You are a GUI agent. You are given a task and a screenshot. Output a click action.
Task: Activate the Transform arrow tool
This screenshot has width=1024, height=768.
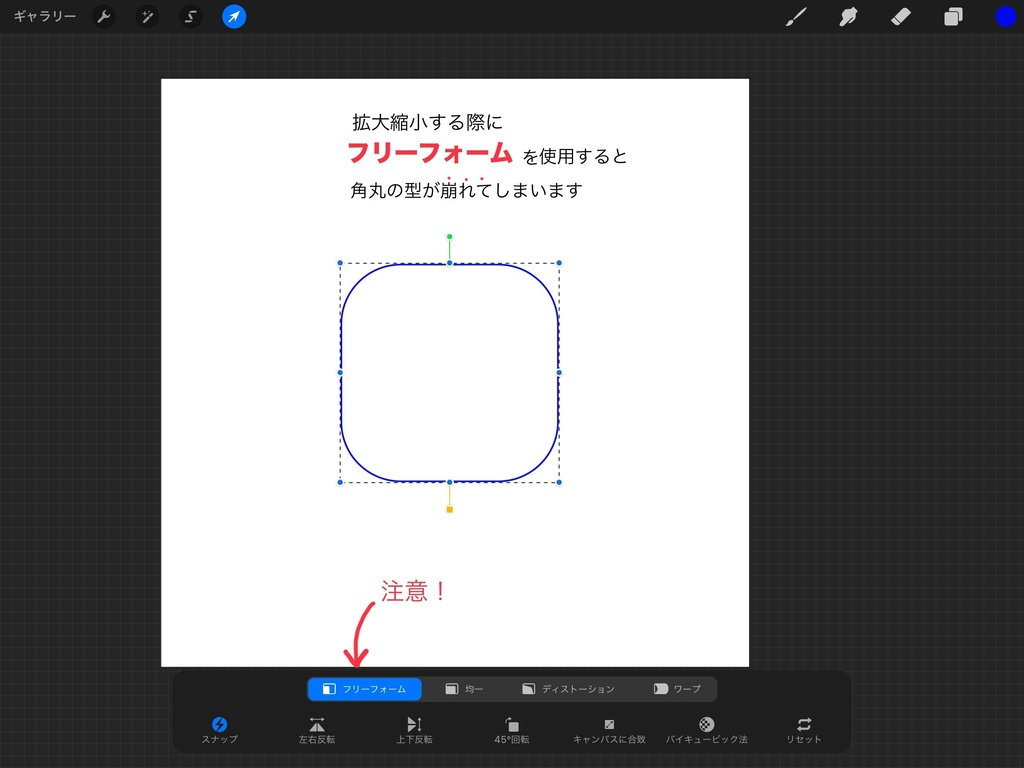click(x=233, y=16)
